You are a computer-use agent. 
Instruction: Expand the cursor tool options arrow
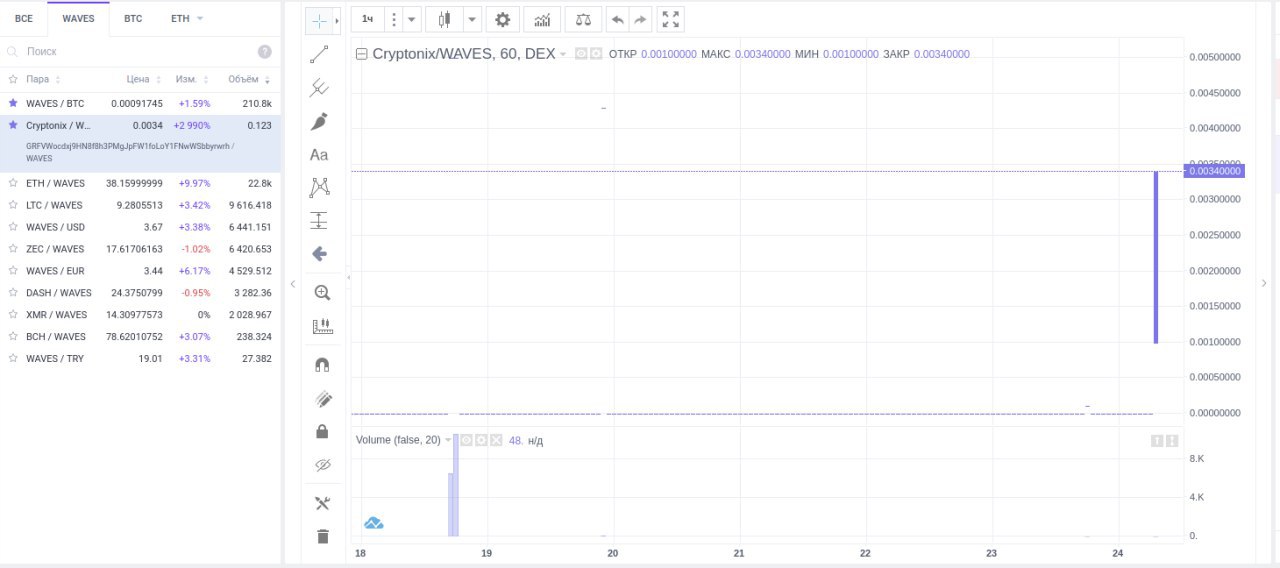tap(337, 20)
